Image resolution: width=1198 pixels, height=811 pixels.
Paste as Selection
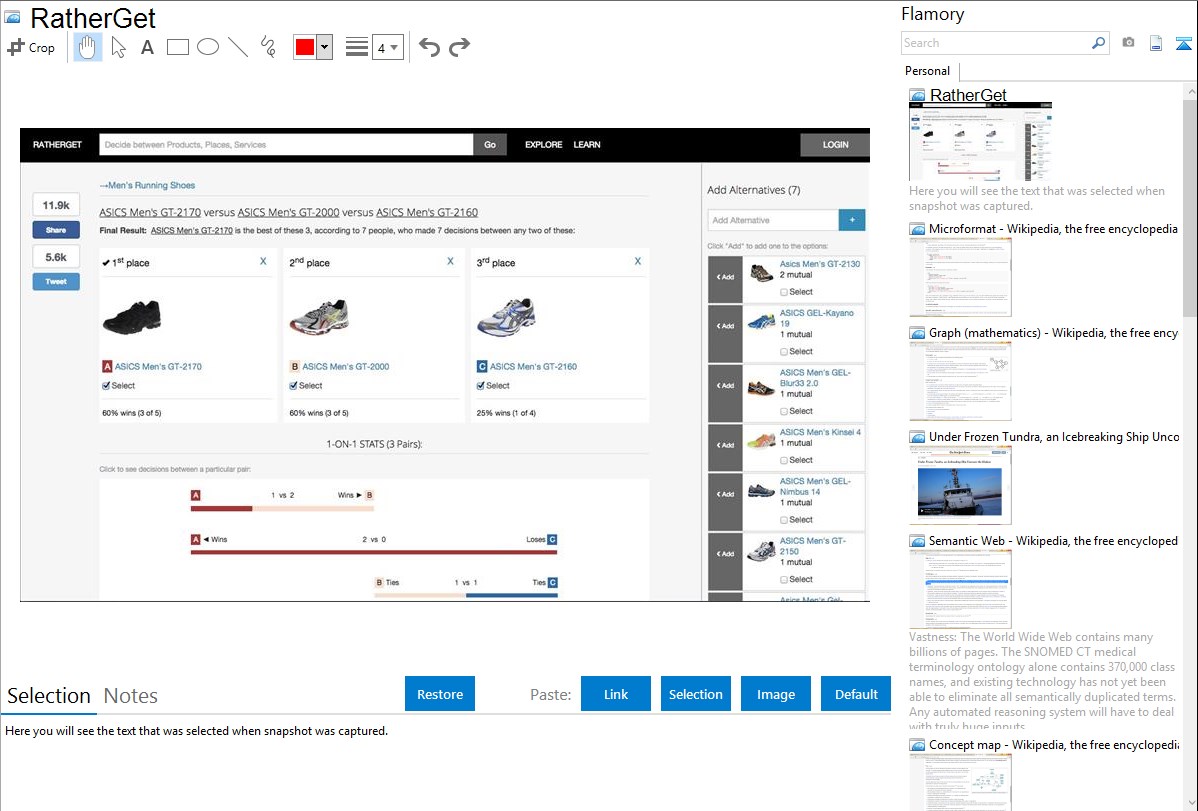pos(696,694)
